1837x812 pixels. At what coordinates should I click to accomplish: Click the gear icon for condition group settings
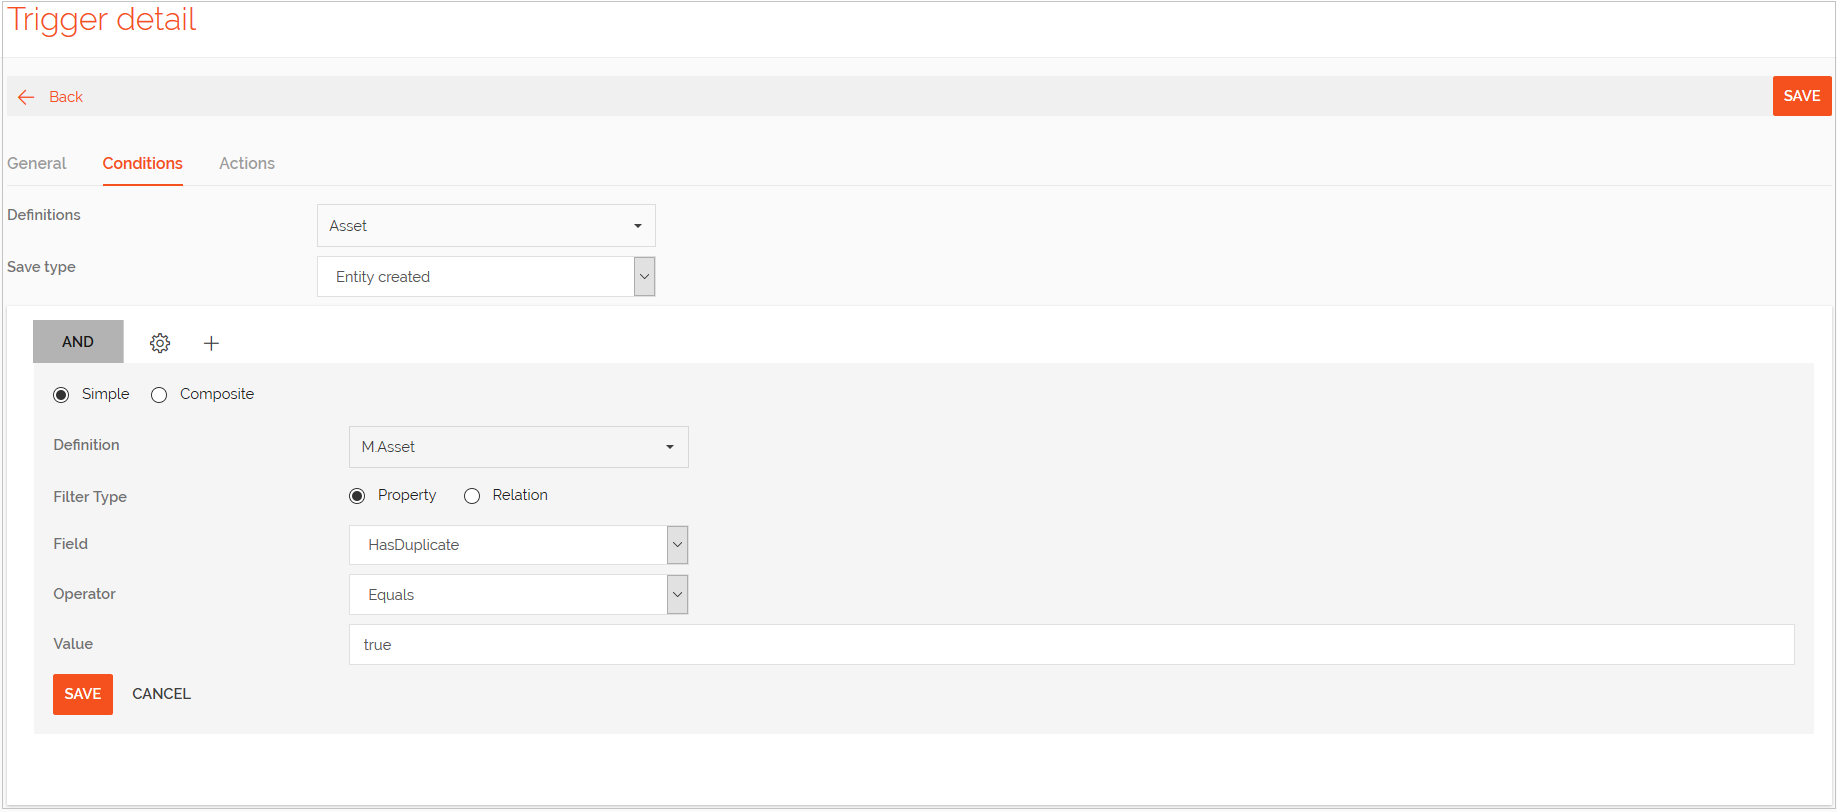(159, 342)
